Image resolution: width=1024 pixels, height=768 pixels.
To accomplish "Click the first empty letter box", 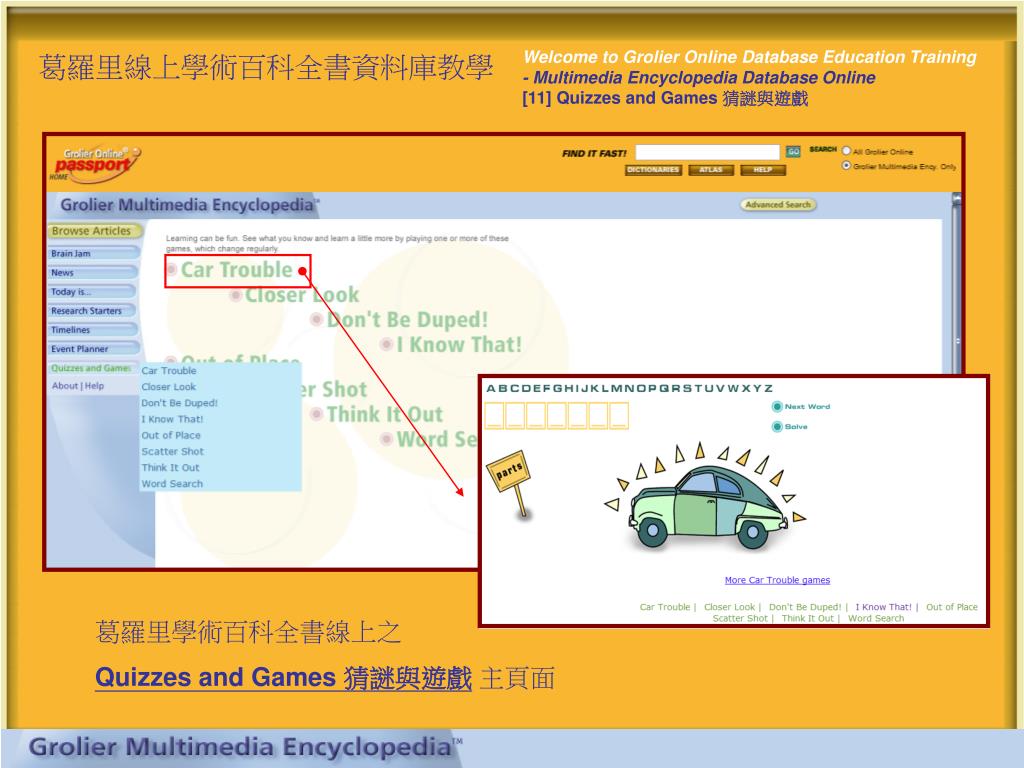I will tap(494, 416).
